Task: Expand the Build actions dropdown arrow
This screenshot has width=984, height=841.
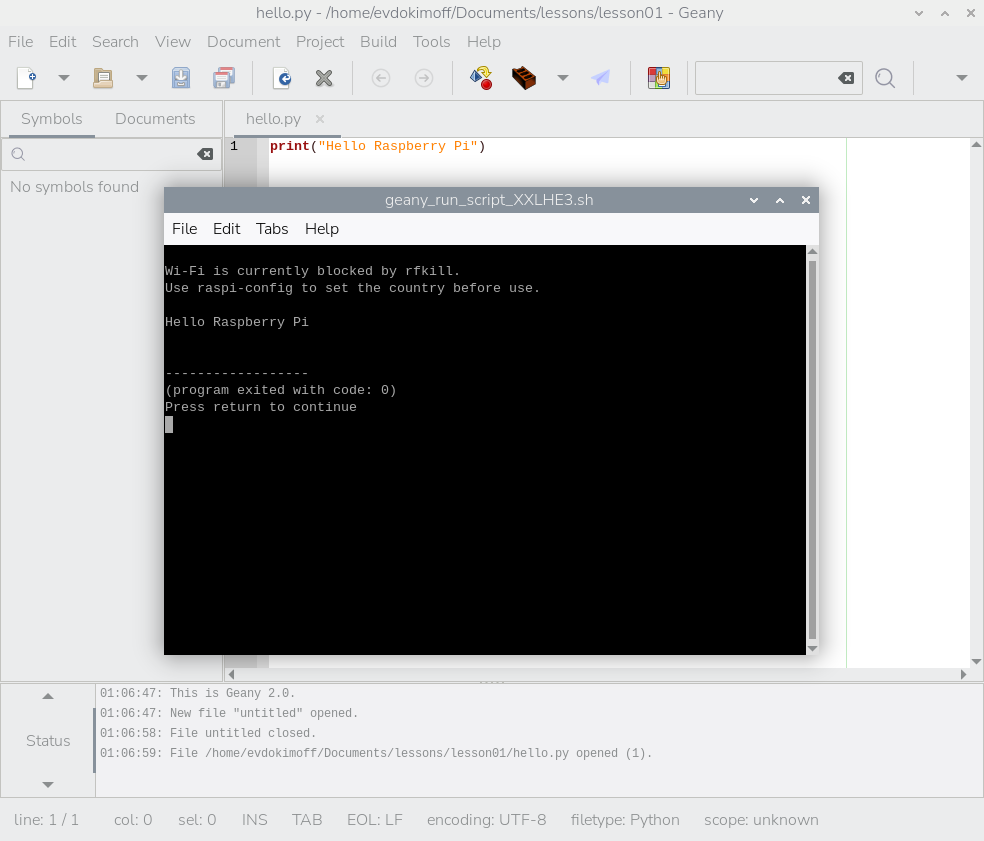Action: [563, 78]
